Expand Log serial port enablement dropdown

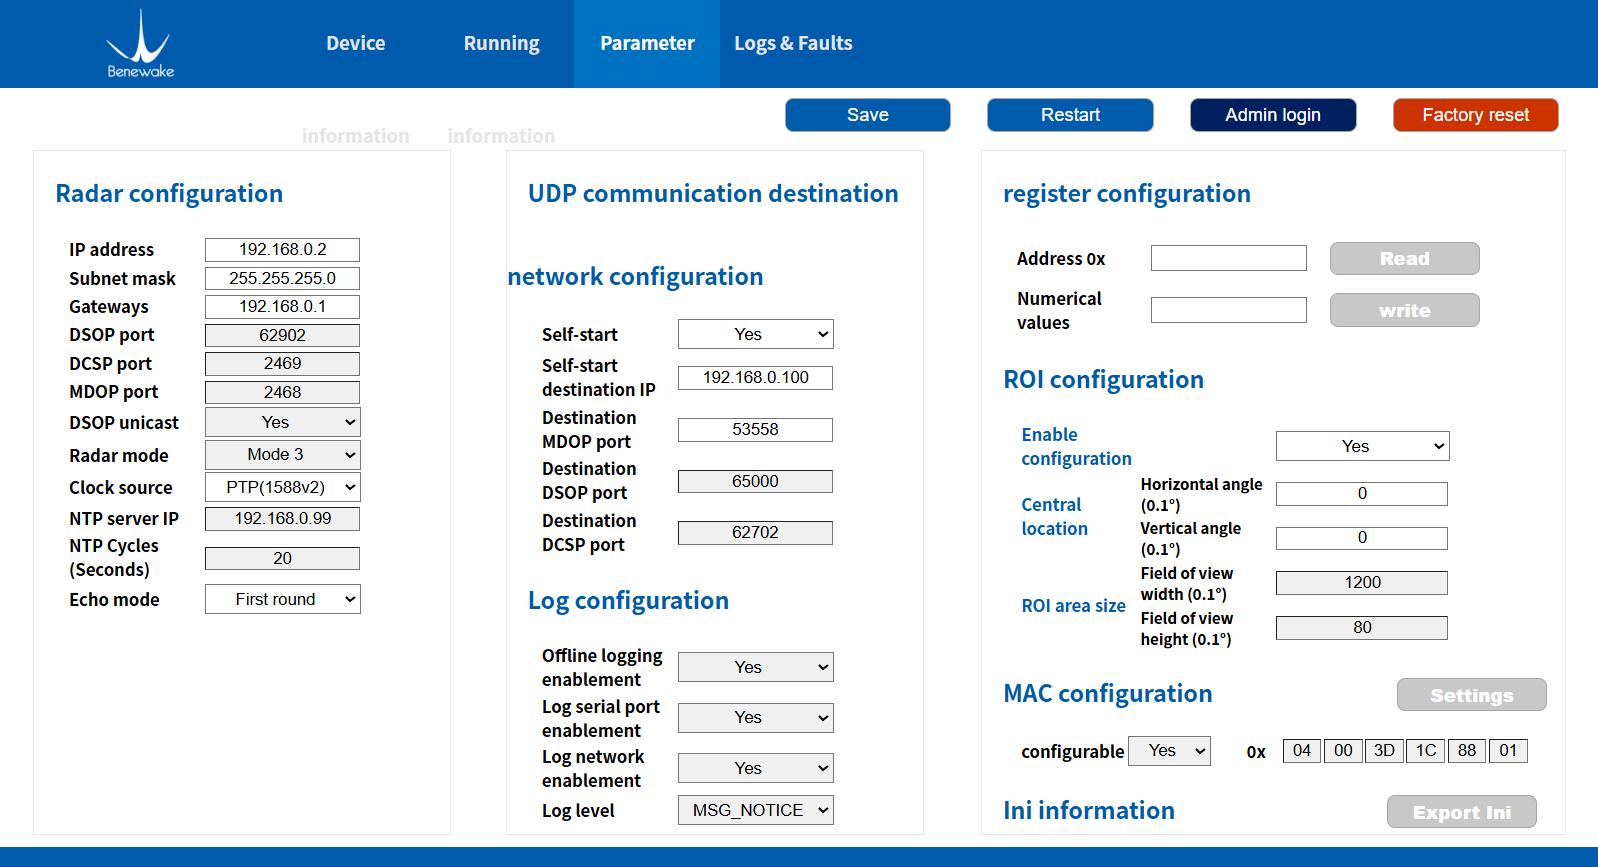(756, 718)
